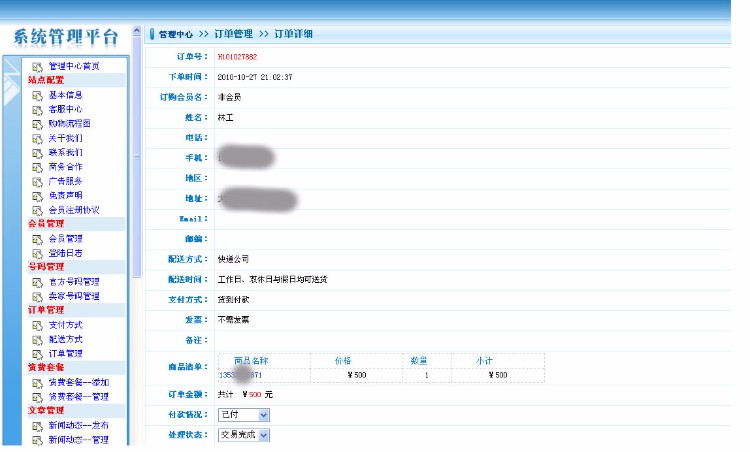Click the icon next to 关于我们
750x452 pixels.
[37, 139]
